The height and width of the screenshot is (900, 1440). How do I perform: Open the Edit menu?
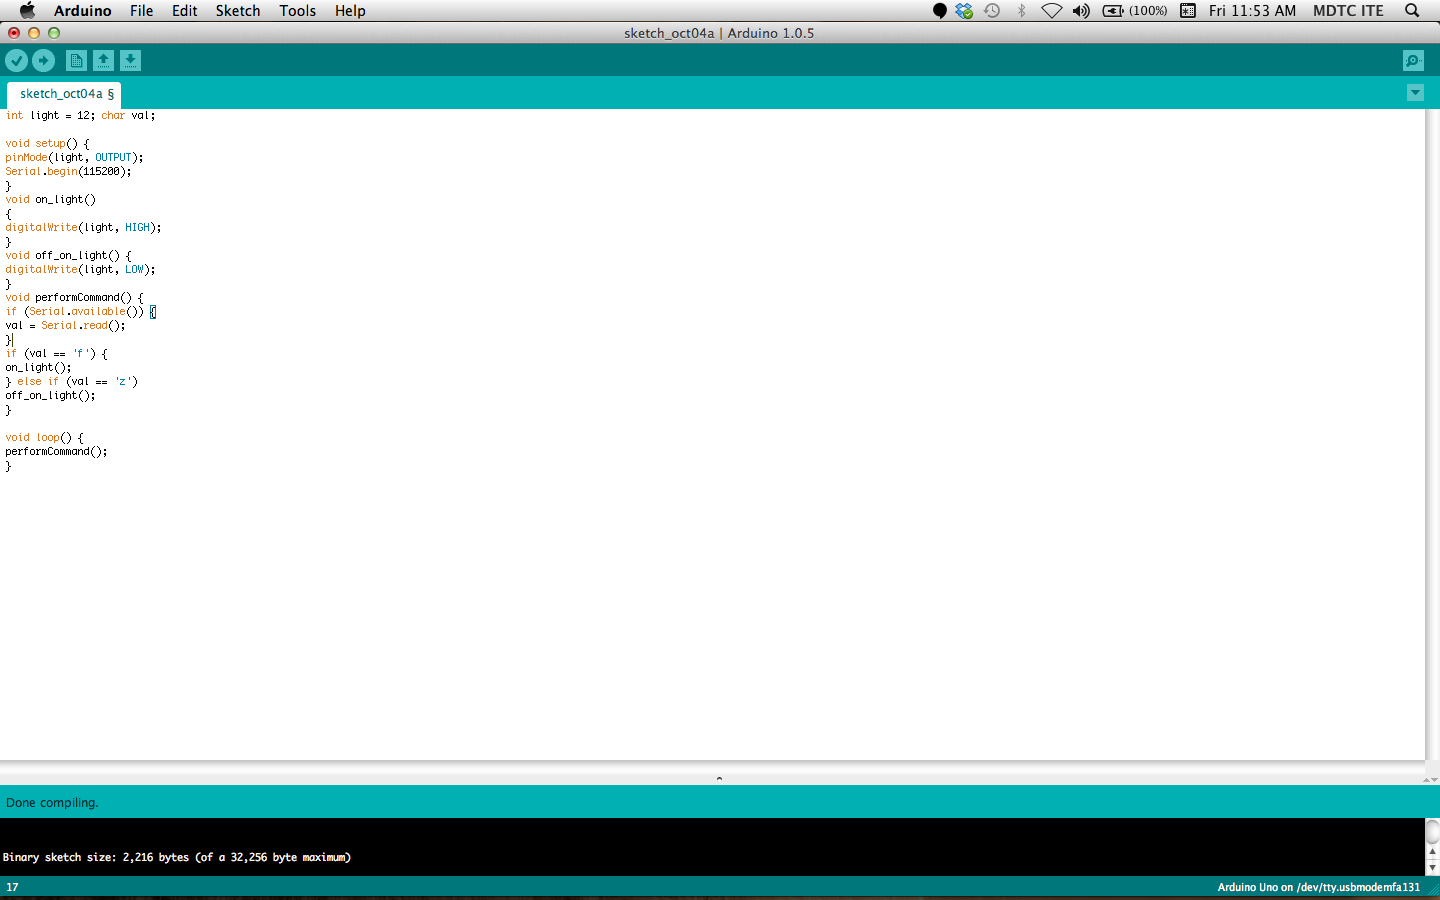pyautogui.click(x=184, y=10)
